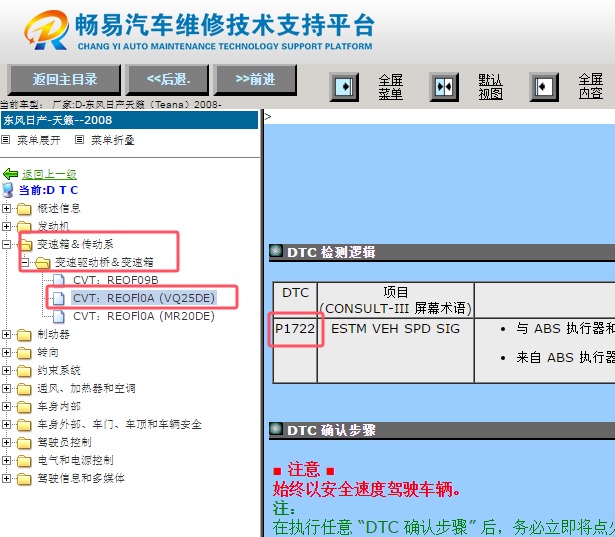This screenshot has width=615, height=537.
Task: Click default view (默认视图) icon
Action: (444, 87)
